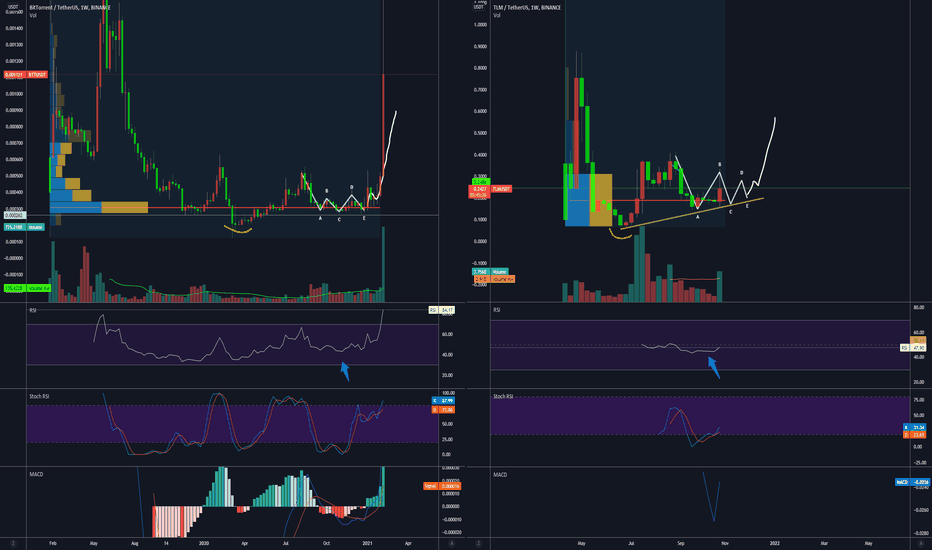This screenshot has height=550, width=932.
Task: Click the Mar date label on TLM time axis
Action: [x=824, y=543]
